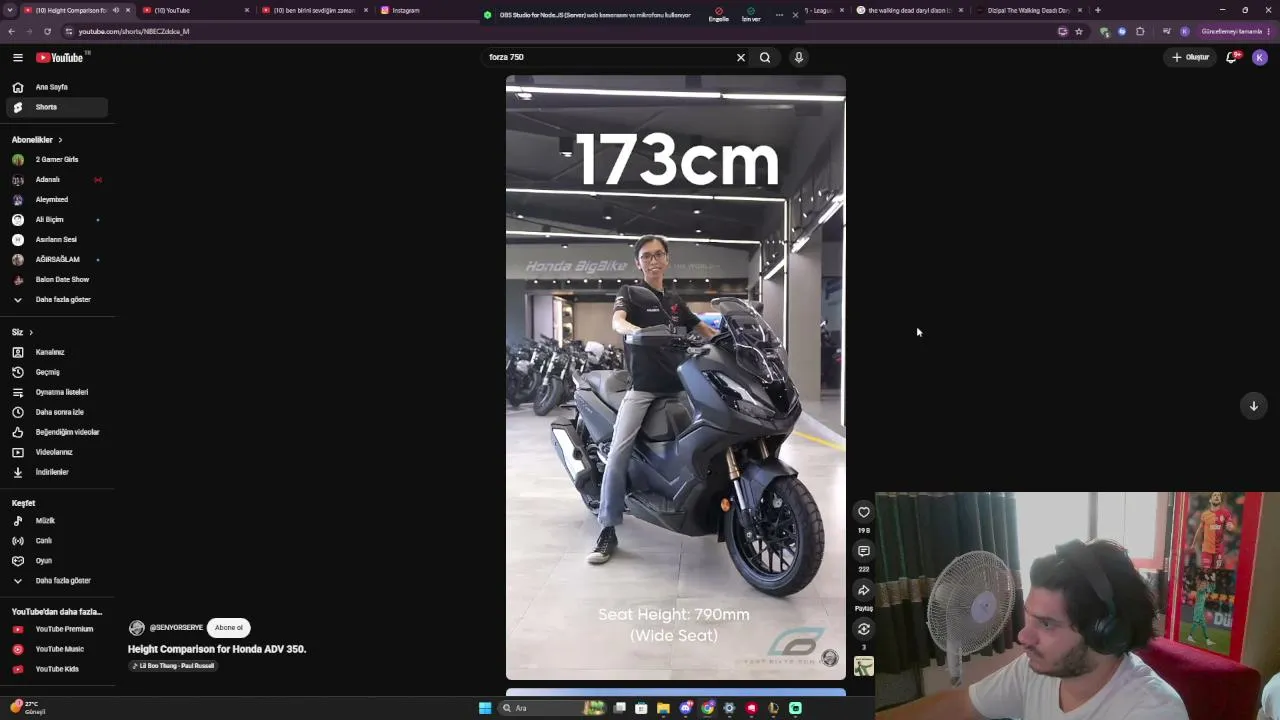
Task: Clear the search text with the X
Action: (741, 58)
